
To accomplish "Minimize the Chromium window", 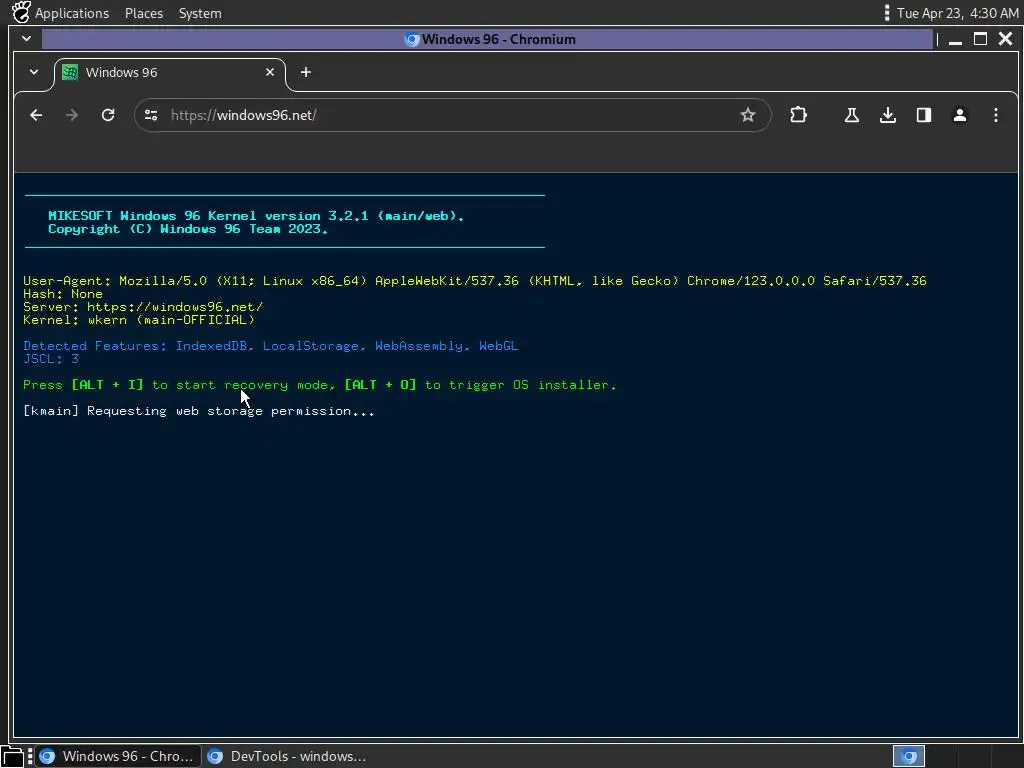I will point(955,40).
